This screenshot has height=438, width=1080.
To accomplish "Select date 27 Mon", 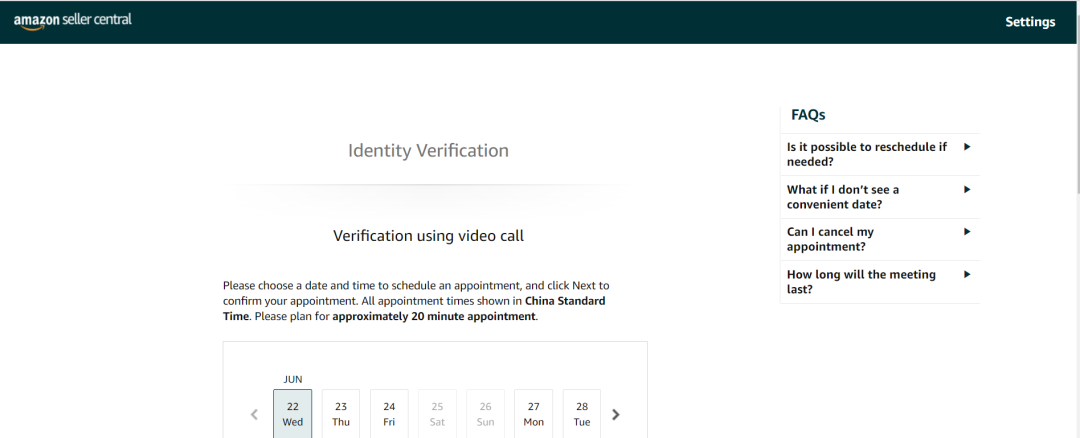I will point(534,414).
